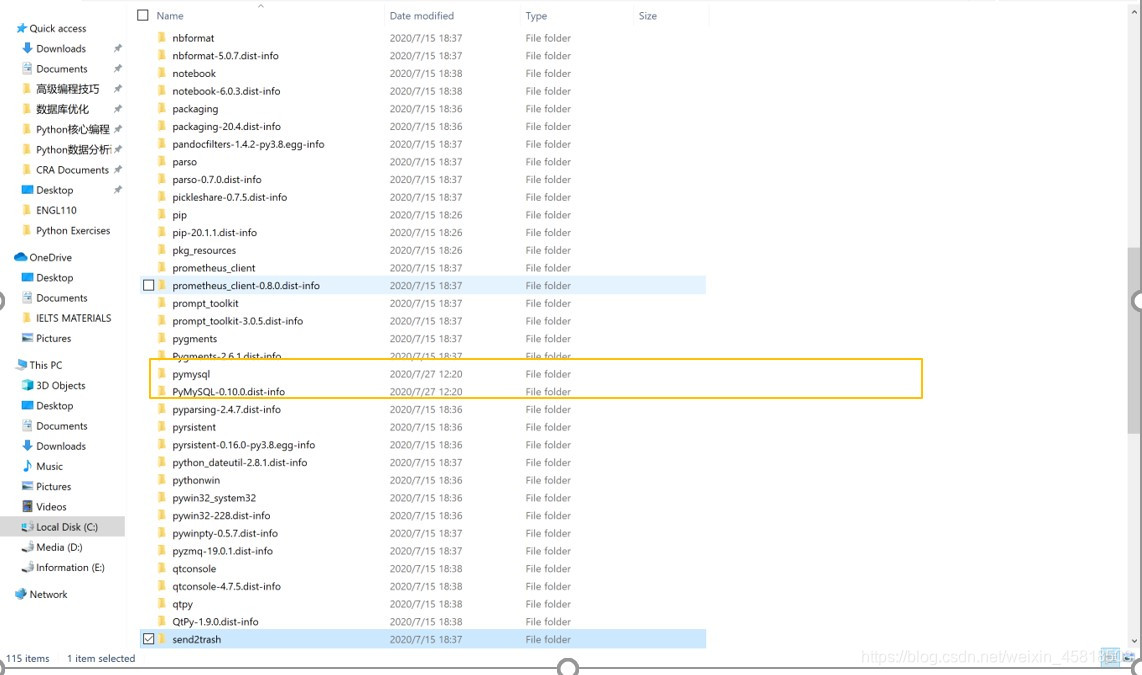1142x675 pixels.
Task: Select the QtPy-1.9.0.dist-info folder
Action: [x=215, y=622]
